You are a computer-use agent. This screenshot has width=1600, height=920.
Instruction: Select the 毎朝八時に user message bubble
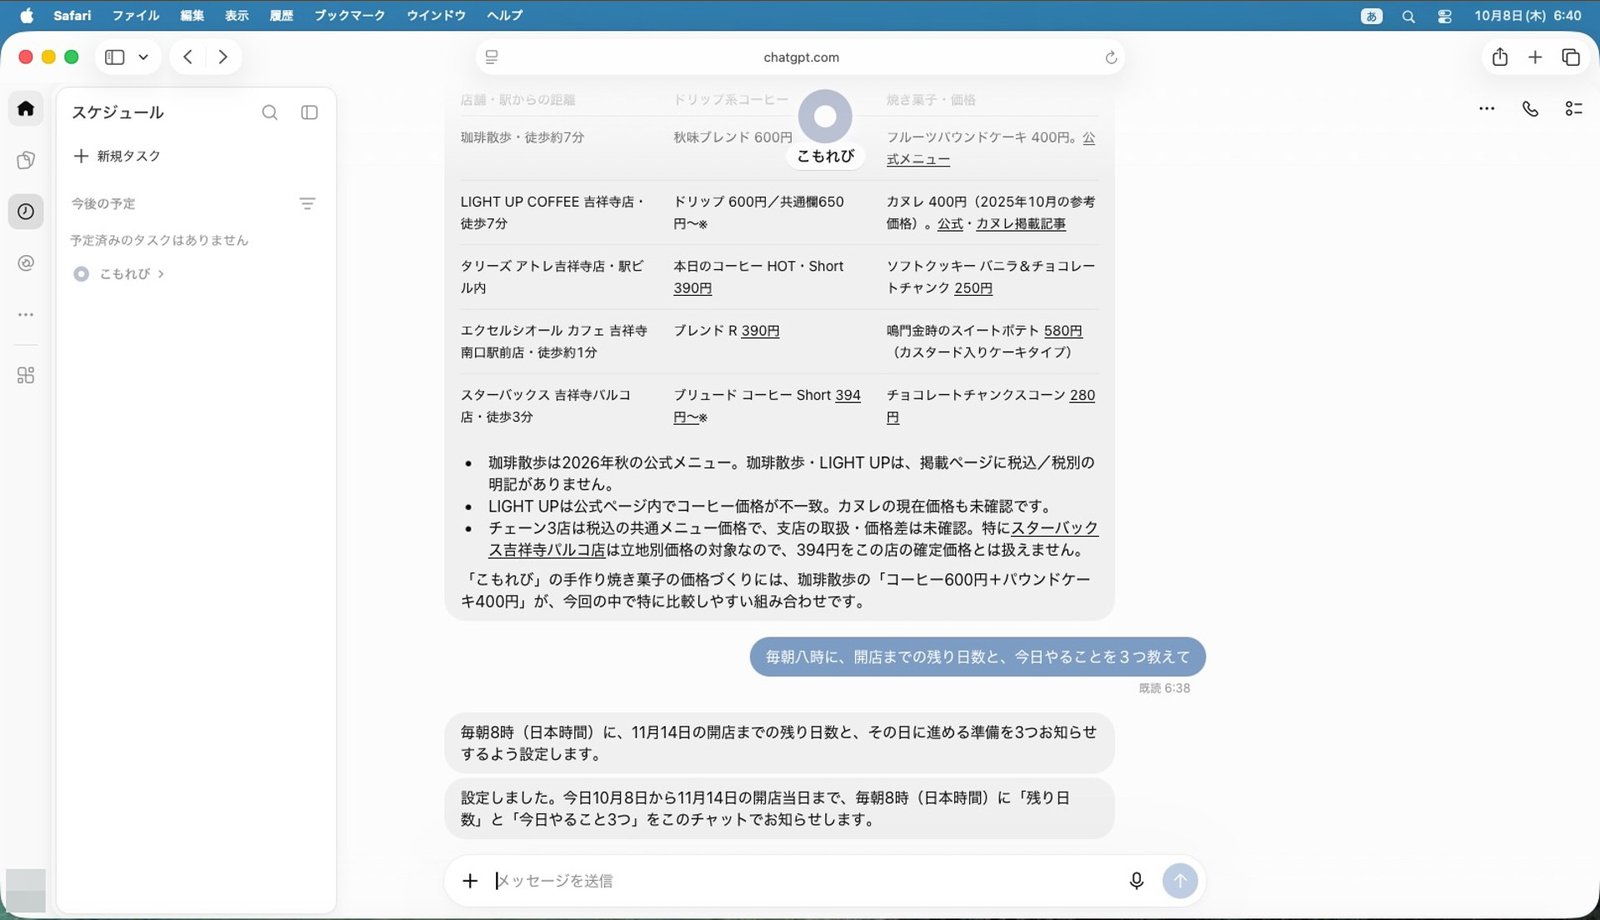click(977, 657)
